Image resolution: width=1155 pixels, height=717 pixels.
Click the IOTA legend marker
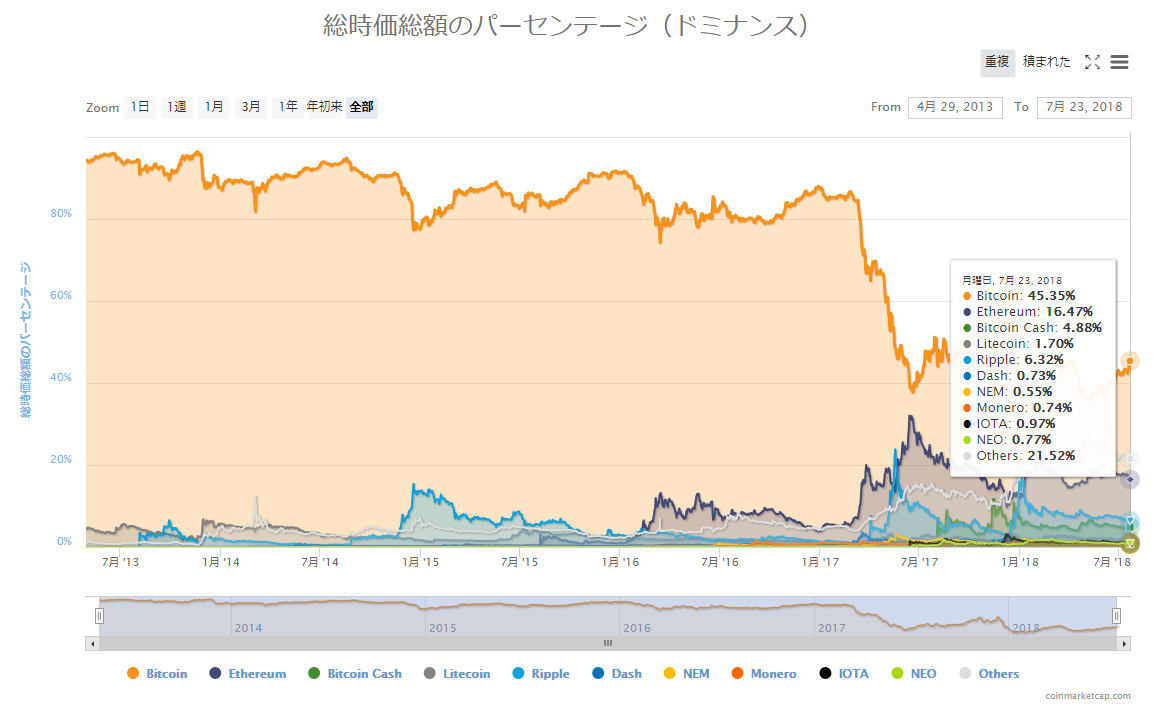tap(825, 674)
